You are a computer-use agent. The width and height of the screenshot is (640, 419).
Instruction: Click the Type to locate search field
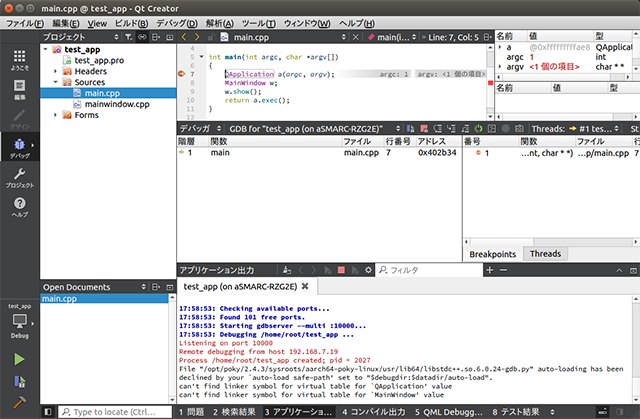(115, 412)
